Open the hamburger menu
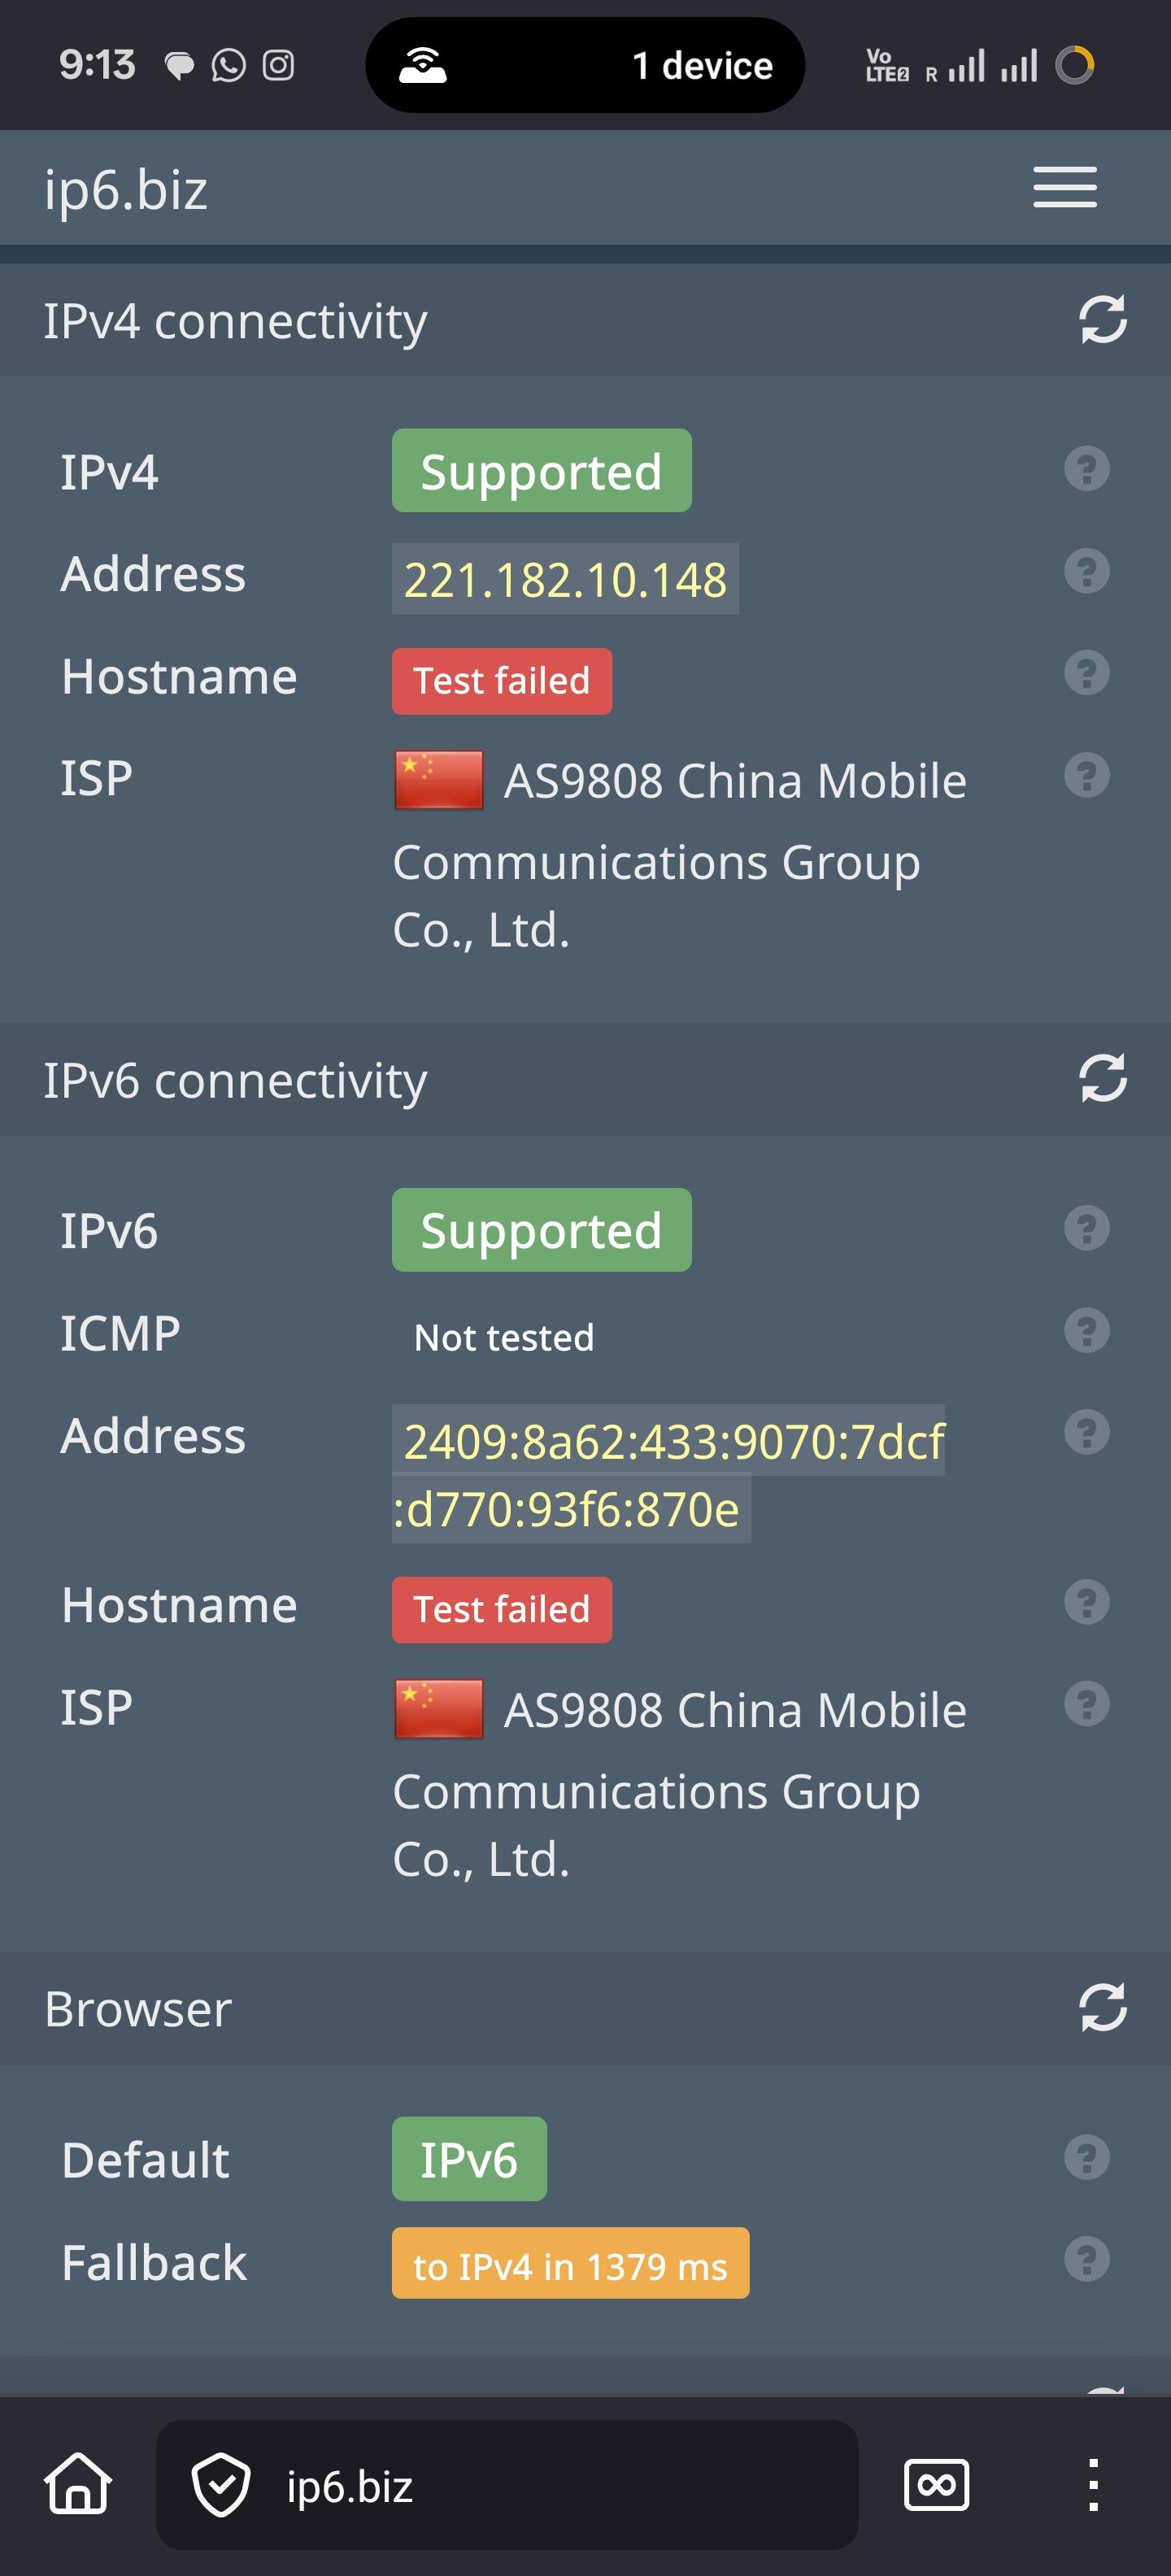The image size is (1171, 2576). [x=1064, y=187]
